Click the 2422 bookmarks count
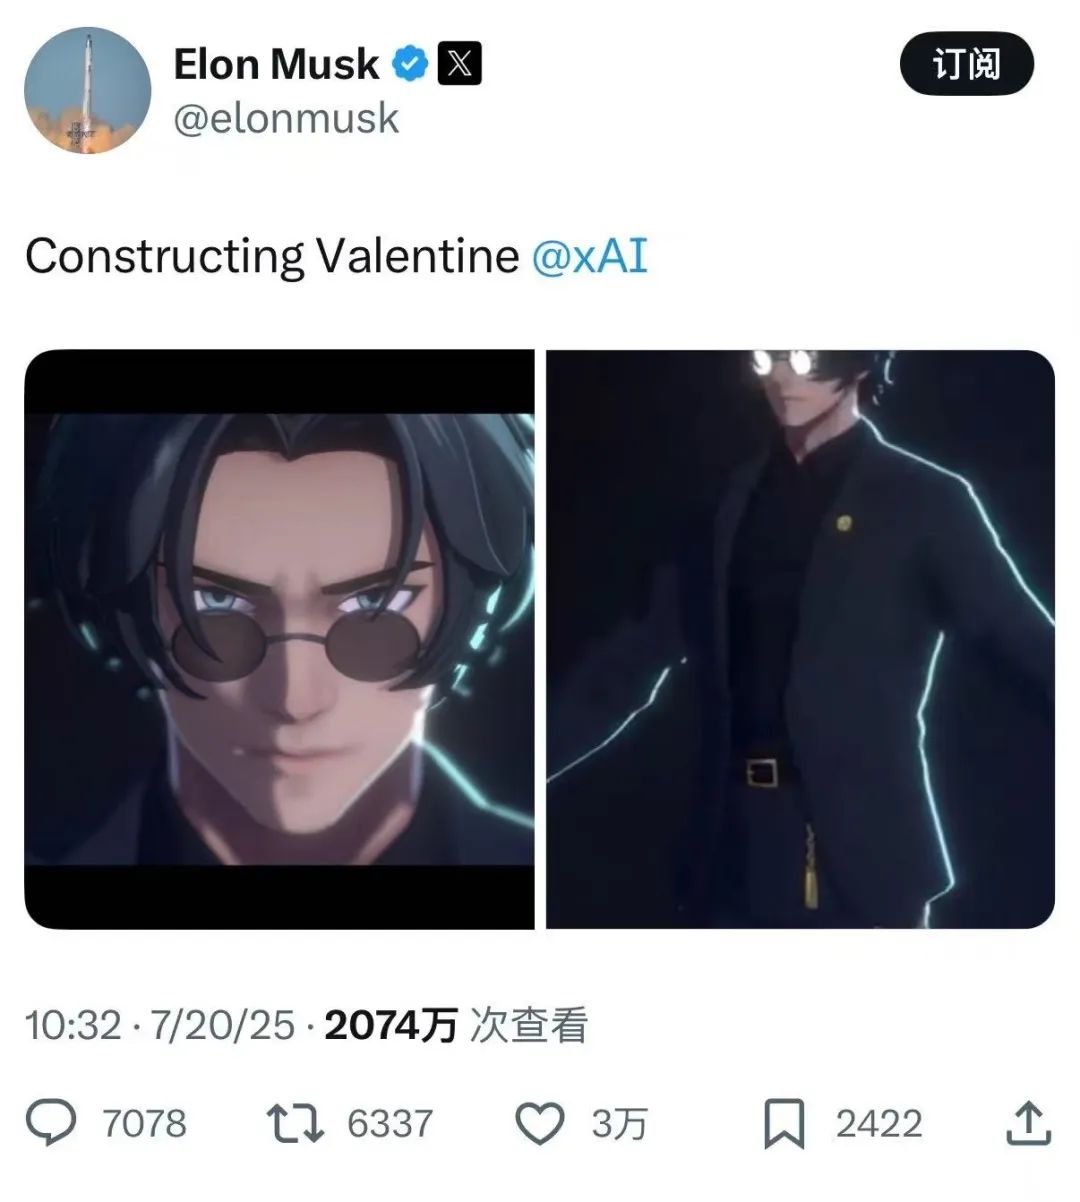This screenshot has width=1080, height=1202. coord(878,1124)
